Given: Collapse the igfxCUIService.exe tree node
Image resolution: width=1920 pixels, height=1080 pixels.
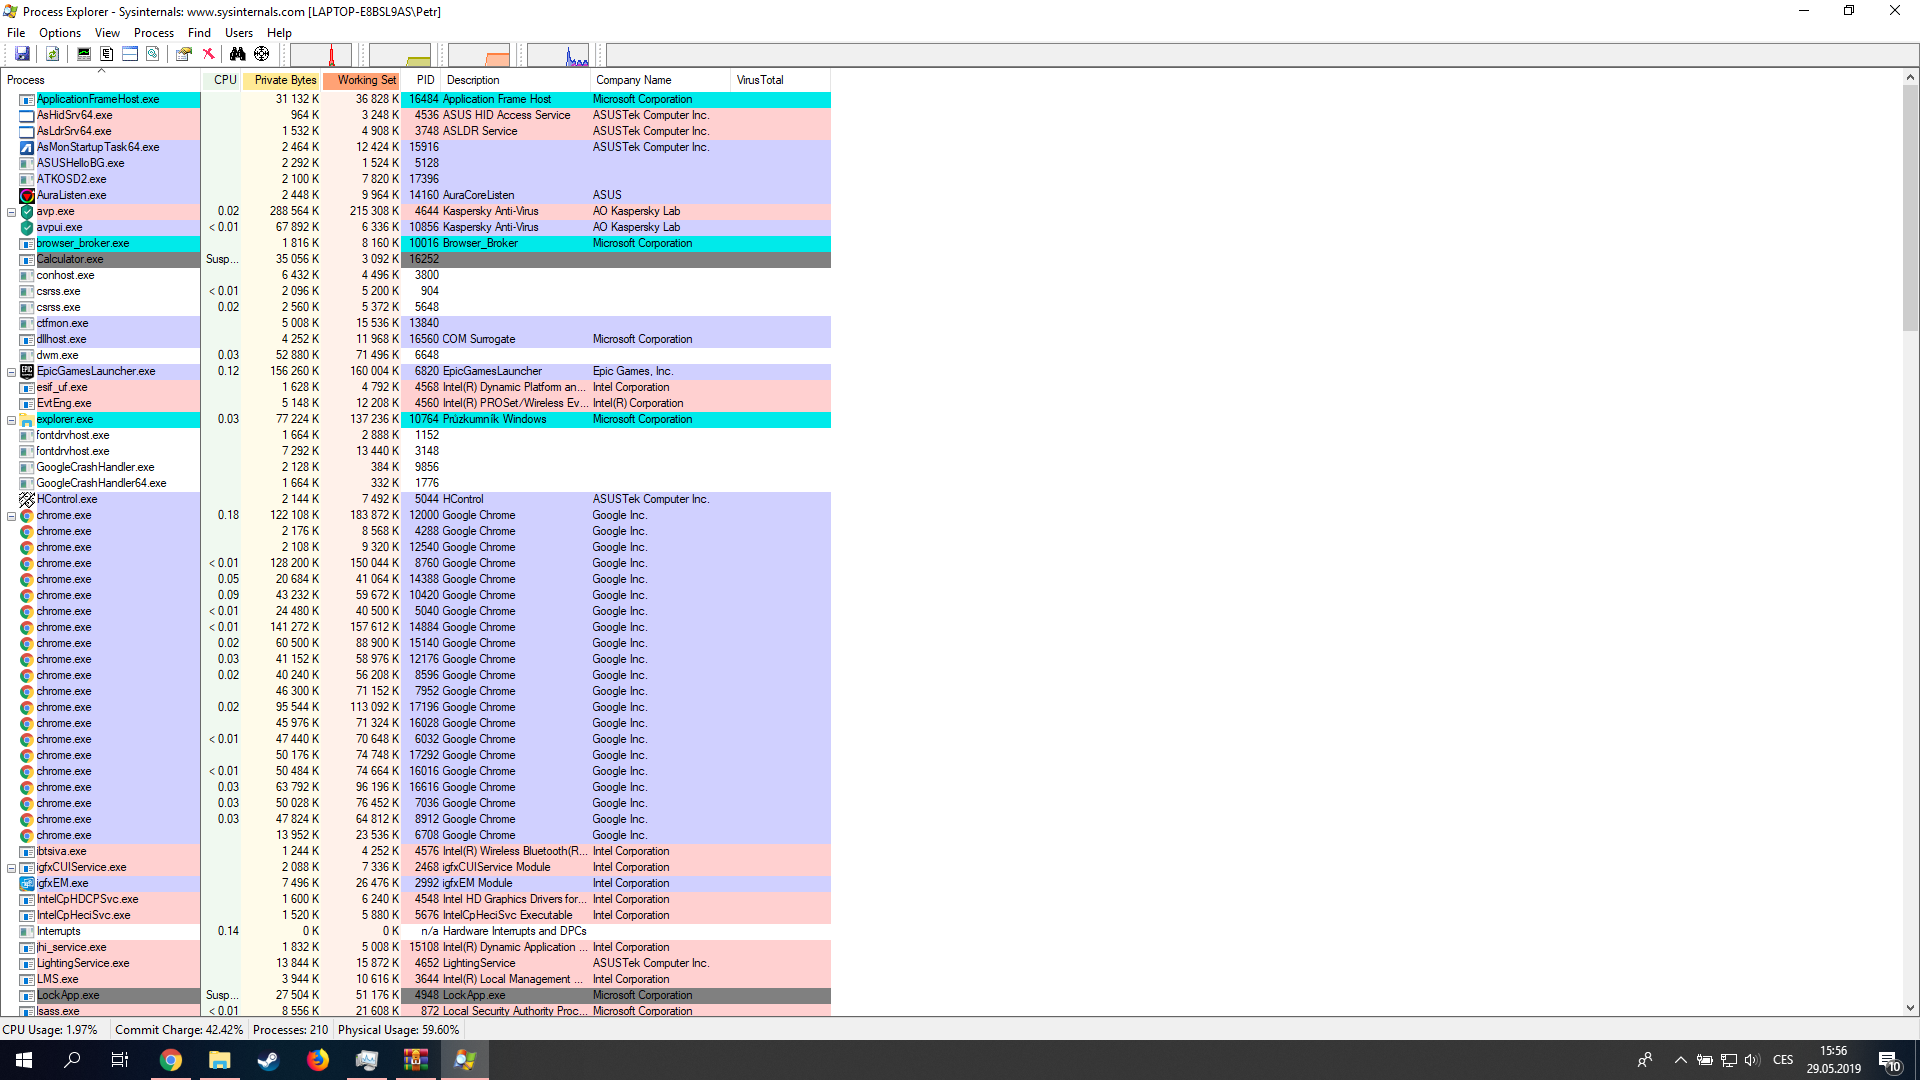Looking at the screenshot, I should 12,868.
